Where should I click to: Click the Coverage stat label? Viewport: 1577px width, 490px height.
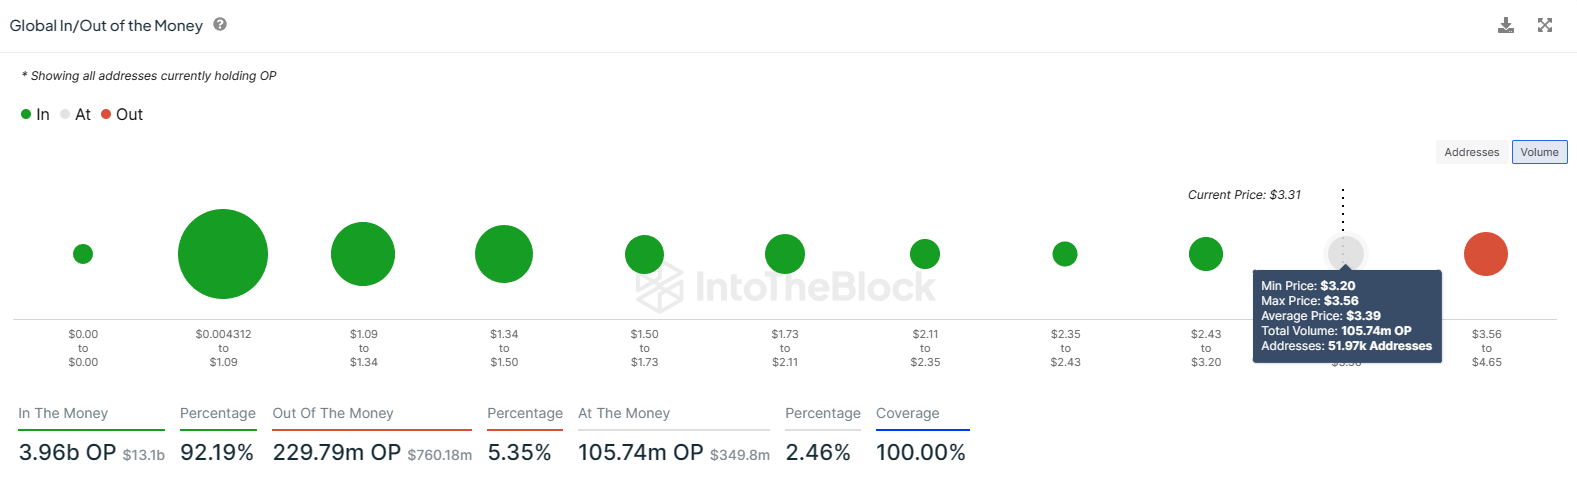point(907,413)
